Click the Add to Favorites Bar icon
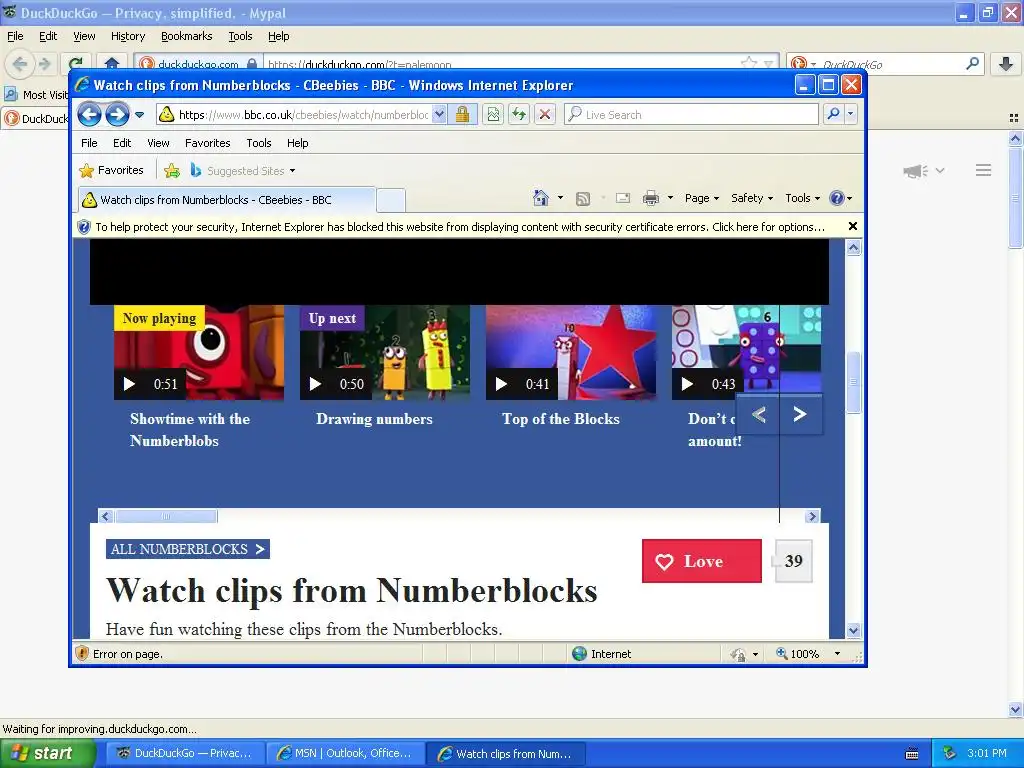 [x=172, y=170]
